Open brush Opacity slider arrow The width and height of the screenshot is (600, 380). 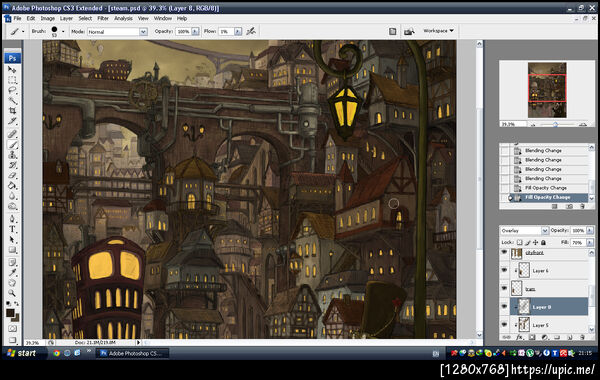click(x=195, y=31)
